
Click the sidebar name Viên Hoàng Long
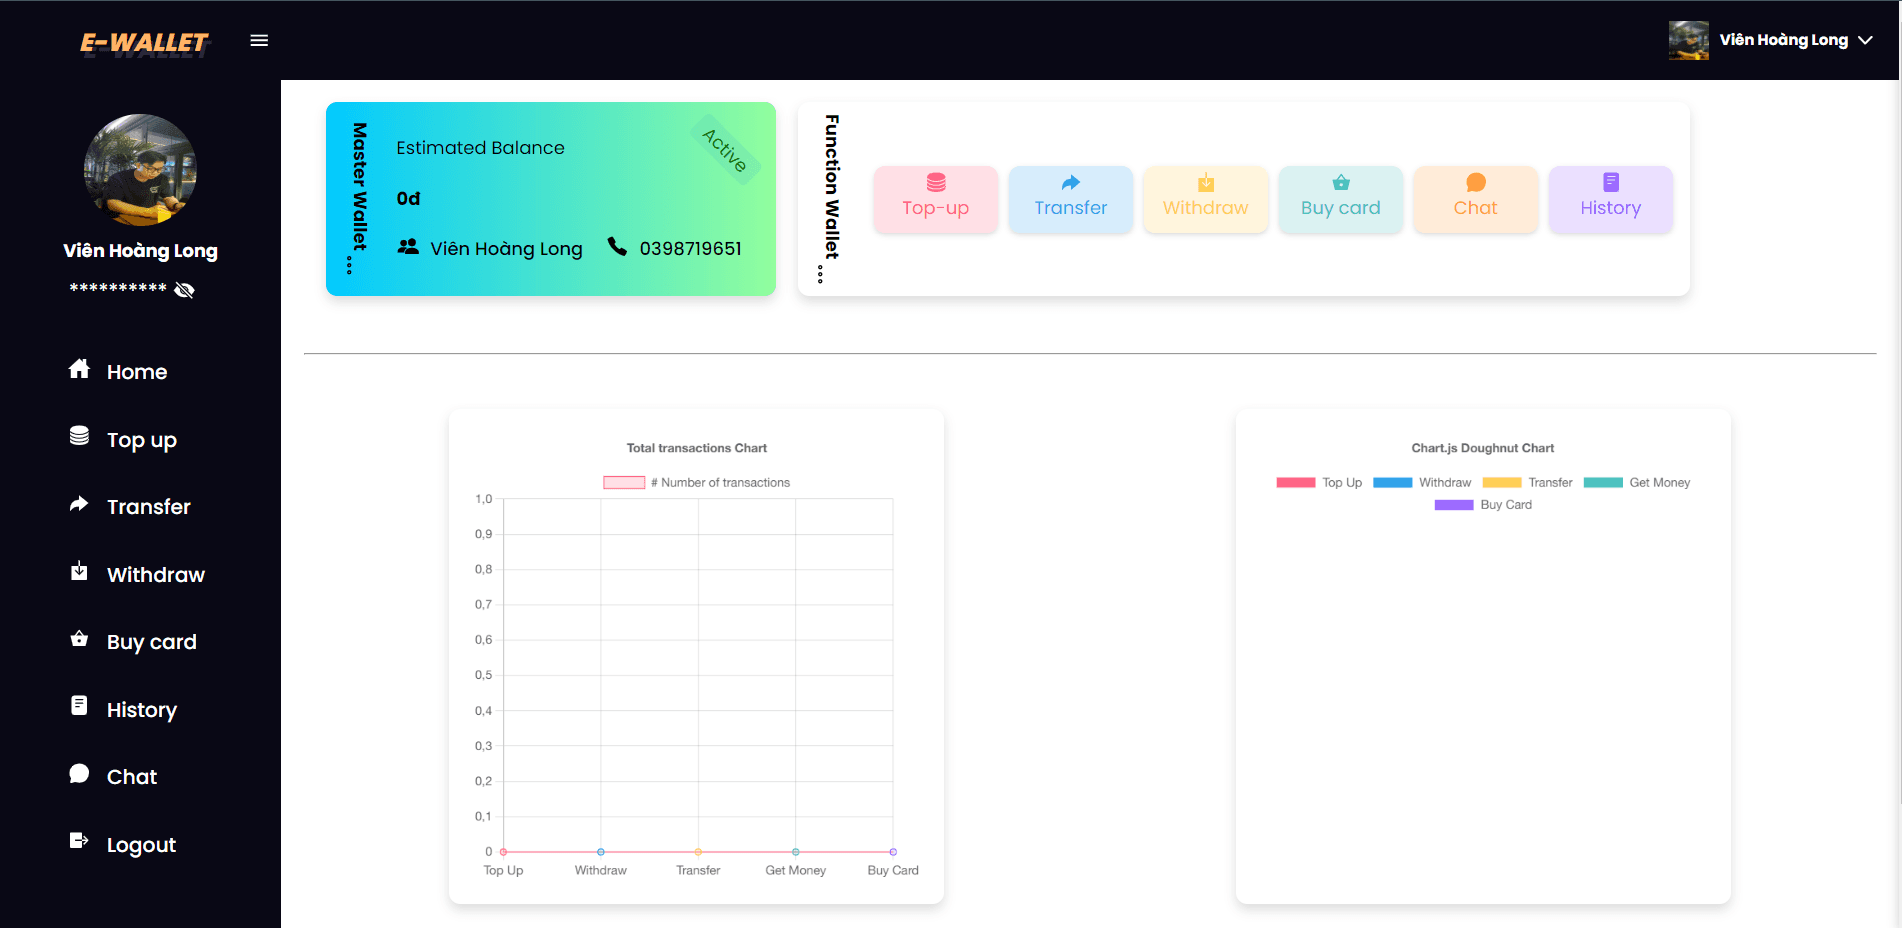click(140, 250)
